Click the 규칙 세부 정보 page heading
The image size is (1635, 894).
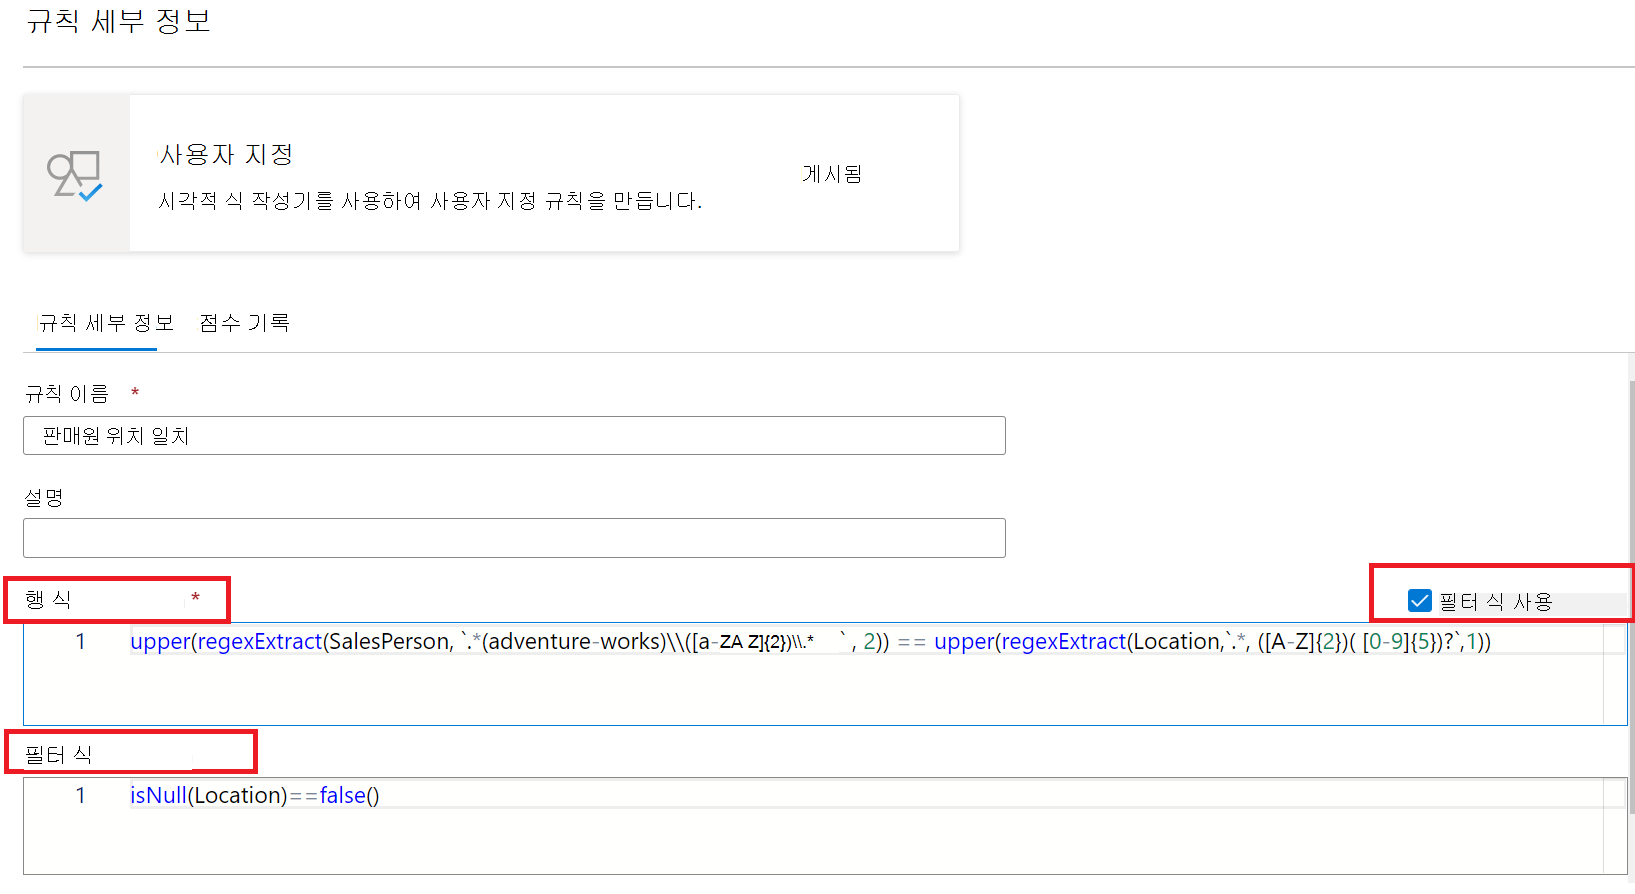tap(118, 20)
